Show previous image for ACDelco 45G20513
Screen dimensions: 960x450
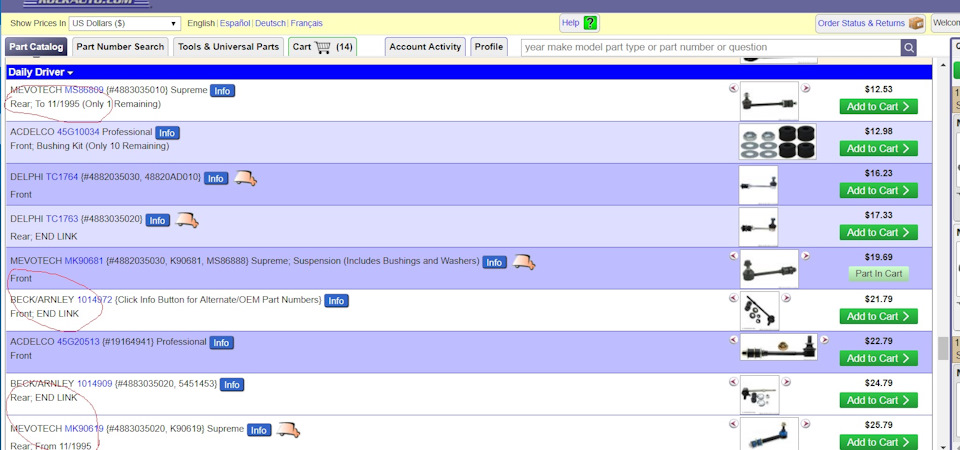[733, 340]
